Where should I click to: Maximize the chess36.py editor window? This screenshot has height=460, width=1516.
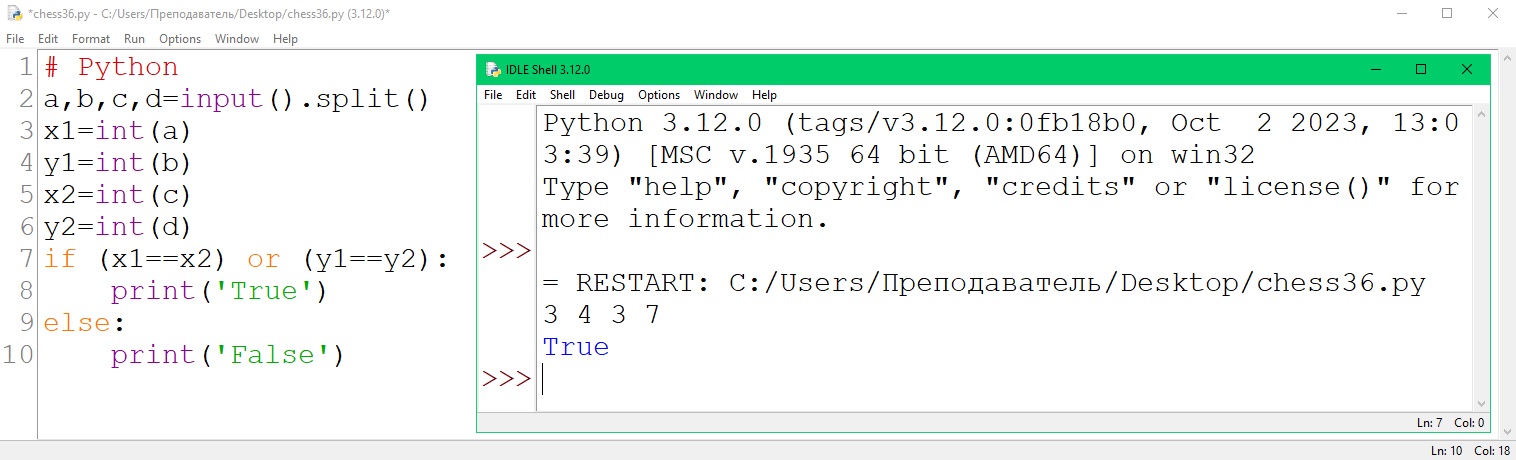click(x=1447, y=14)
